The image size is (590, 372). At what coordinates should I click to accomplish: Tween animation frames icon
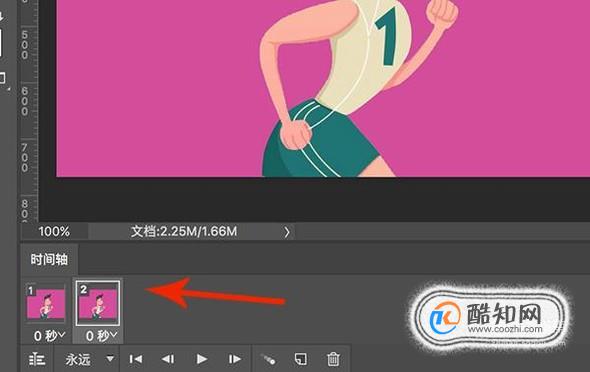[268, 359]
